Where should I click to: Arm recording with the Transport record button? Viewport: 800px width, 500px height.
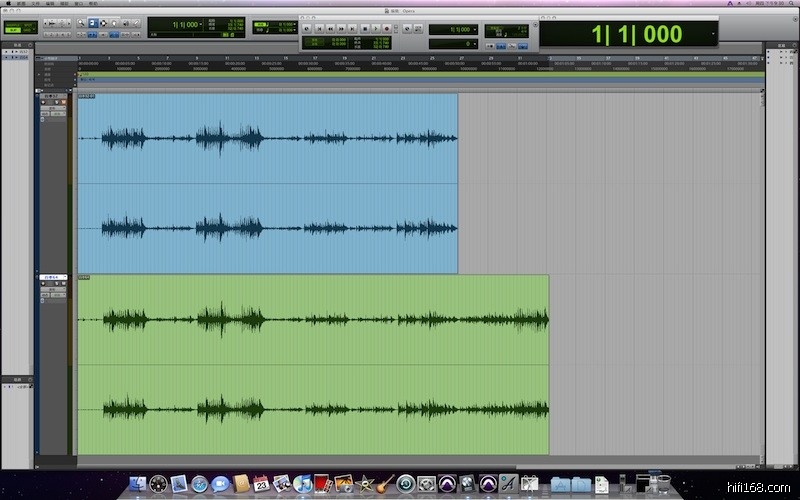click(387, 29)
